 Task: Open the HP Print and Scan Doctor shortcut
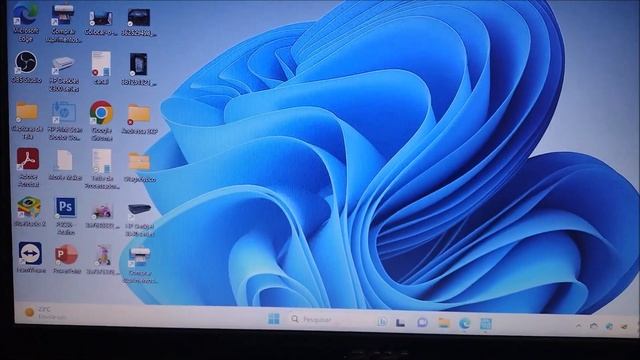click(64, 120)
